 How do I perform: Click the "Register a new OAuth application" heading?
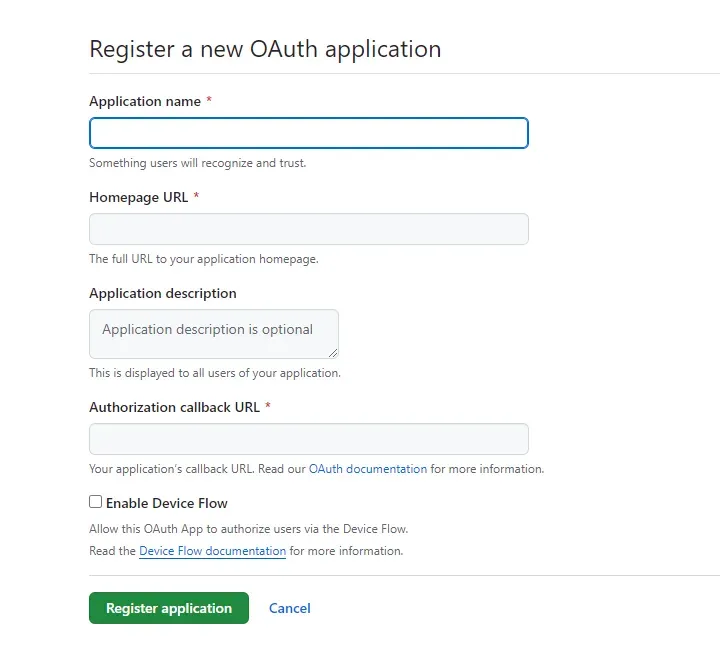(265, 48)
